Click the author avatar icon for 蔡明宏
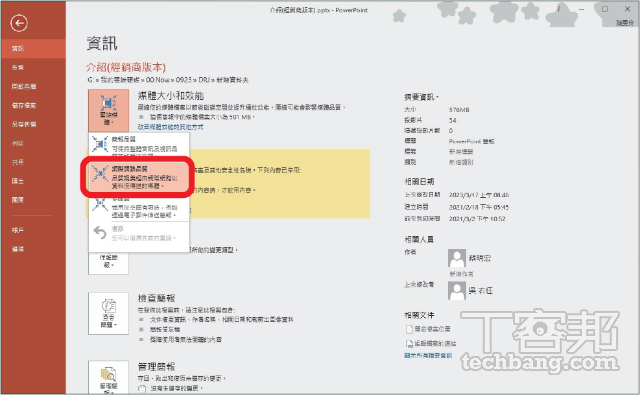 point(457,258)
